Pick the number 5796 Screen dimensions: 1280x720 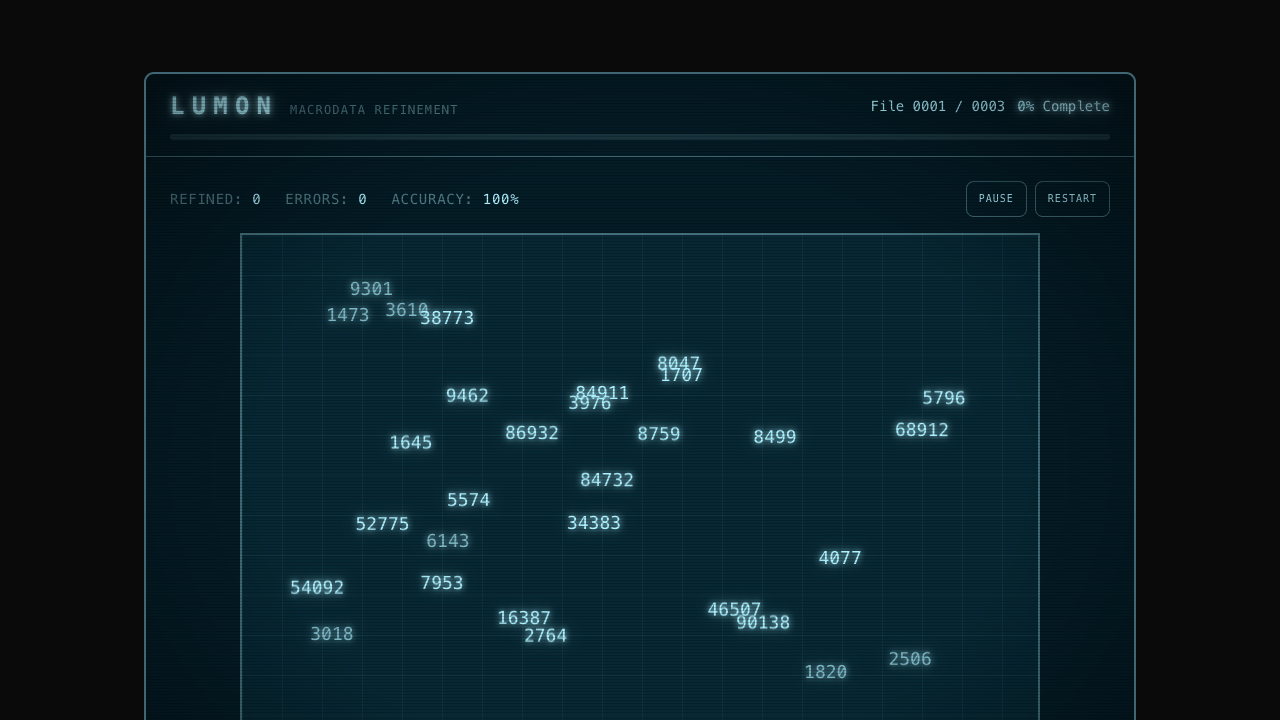(944, 398)
